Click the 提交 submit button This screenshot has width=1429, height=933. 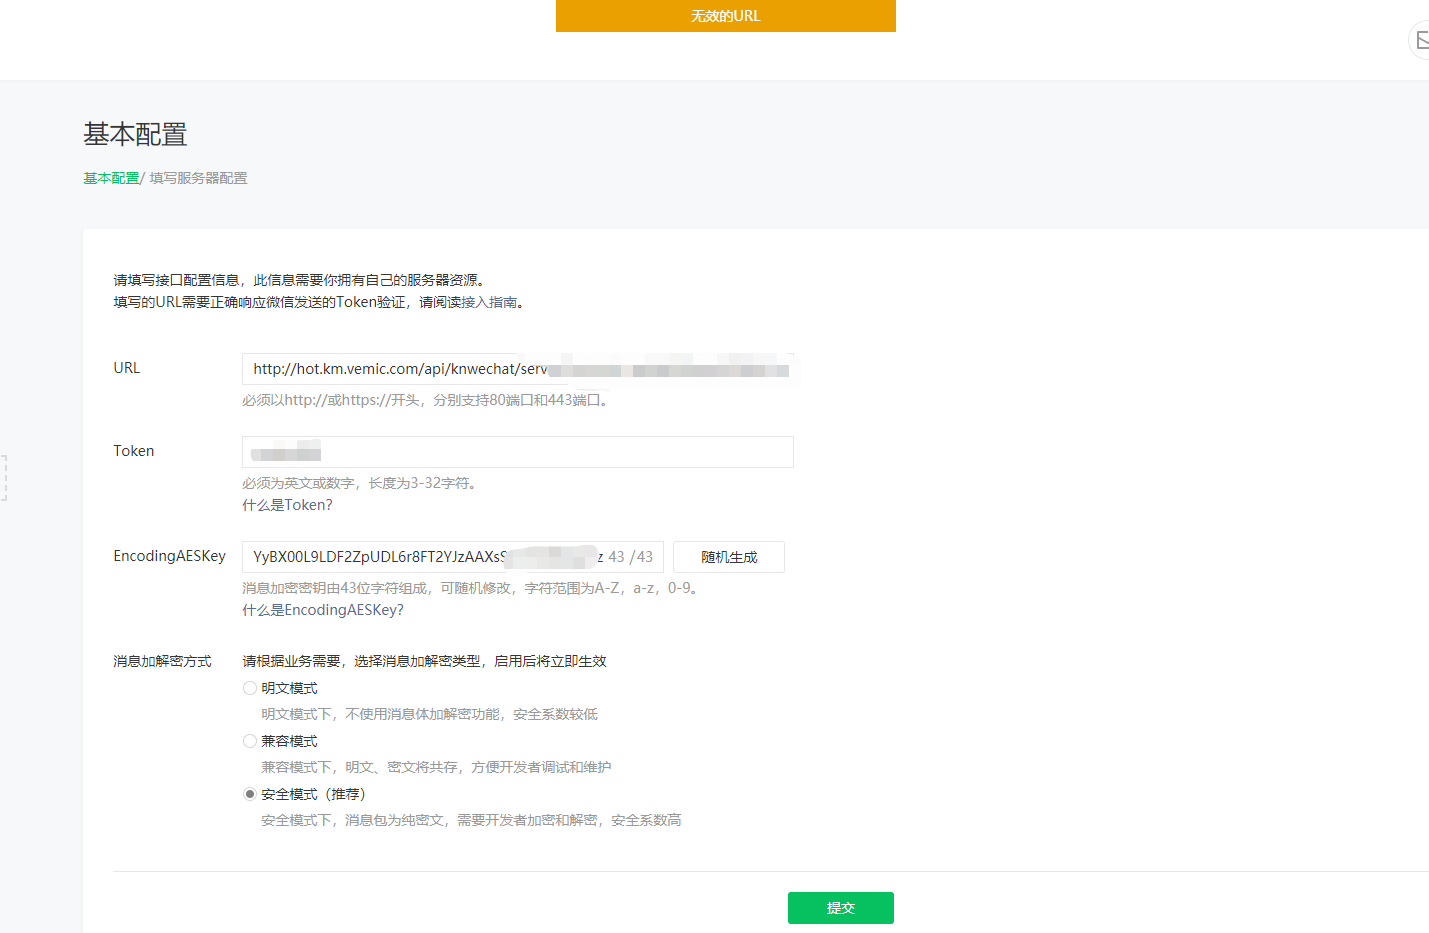click(x=840, y=908)
